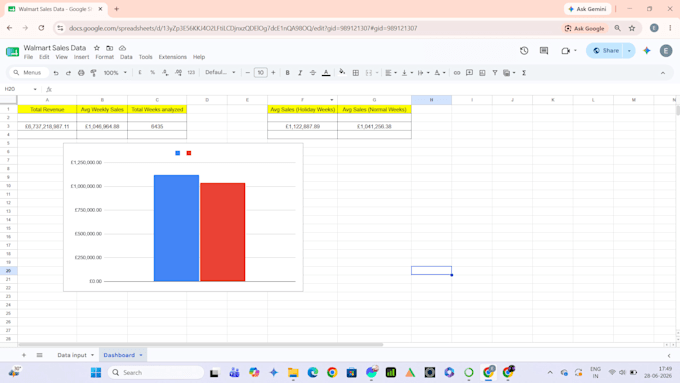Print the spreadsheet
680x383 pixels.
pos(81,73)
